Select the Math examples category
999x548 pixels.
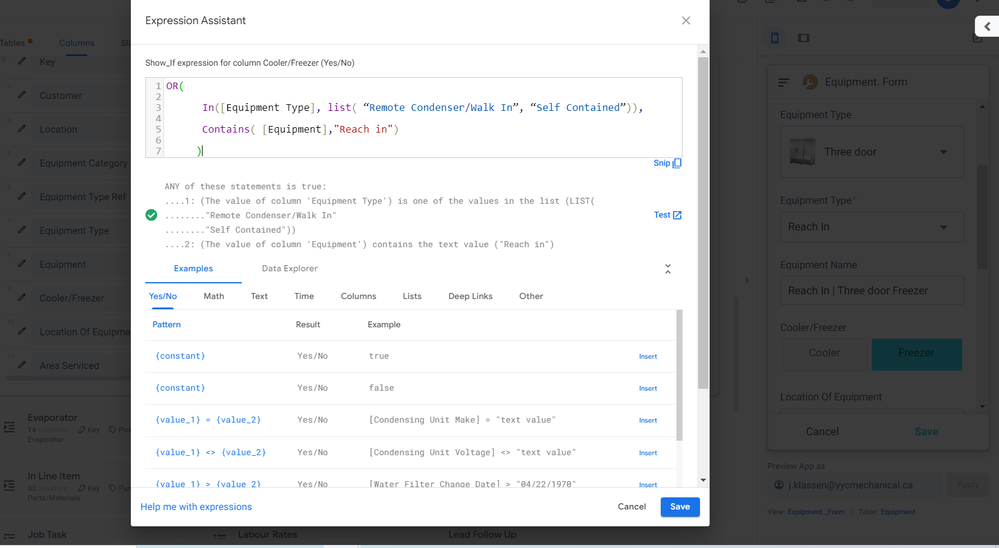213,296
